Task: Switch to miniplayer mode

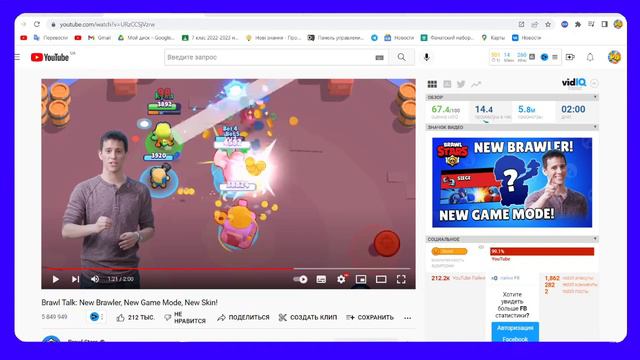Action: [x=361, y=279]
